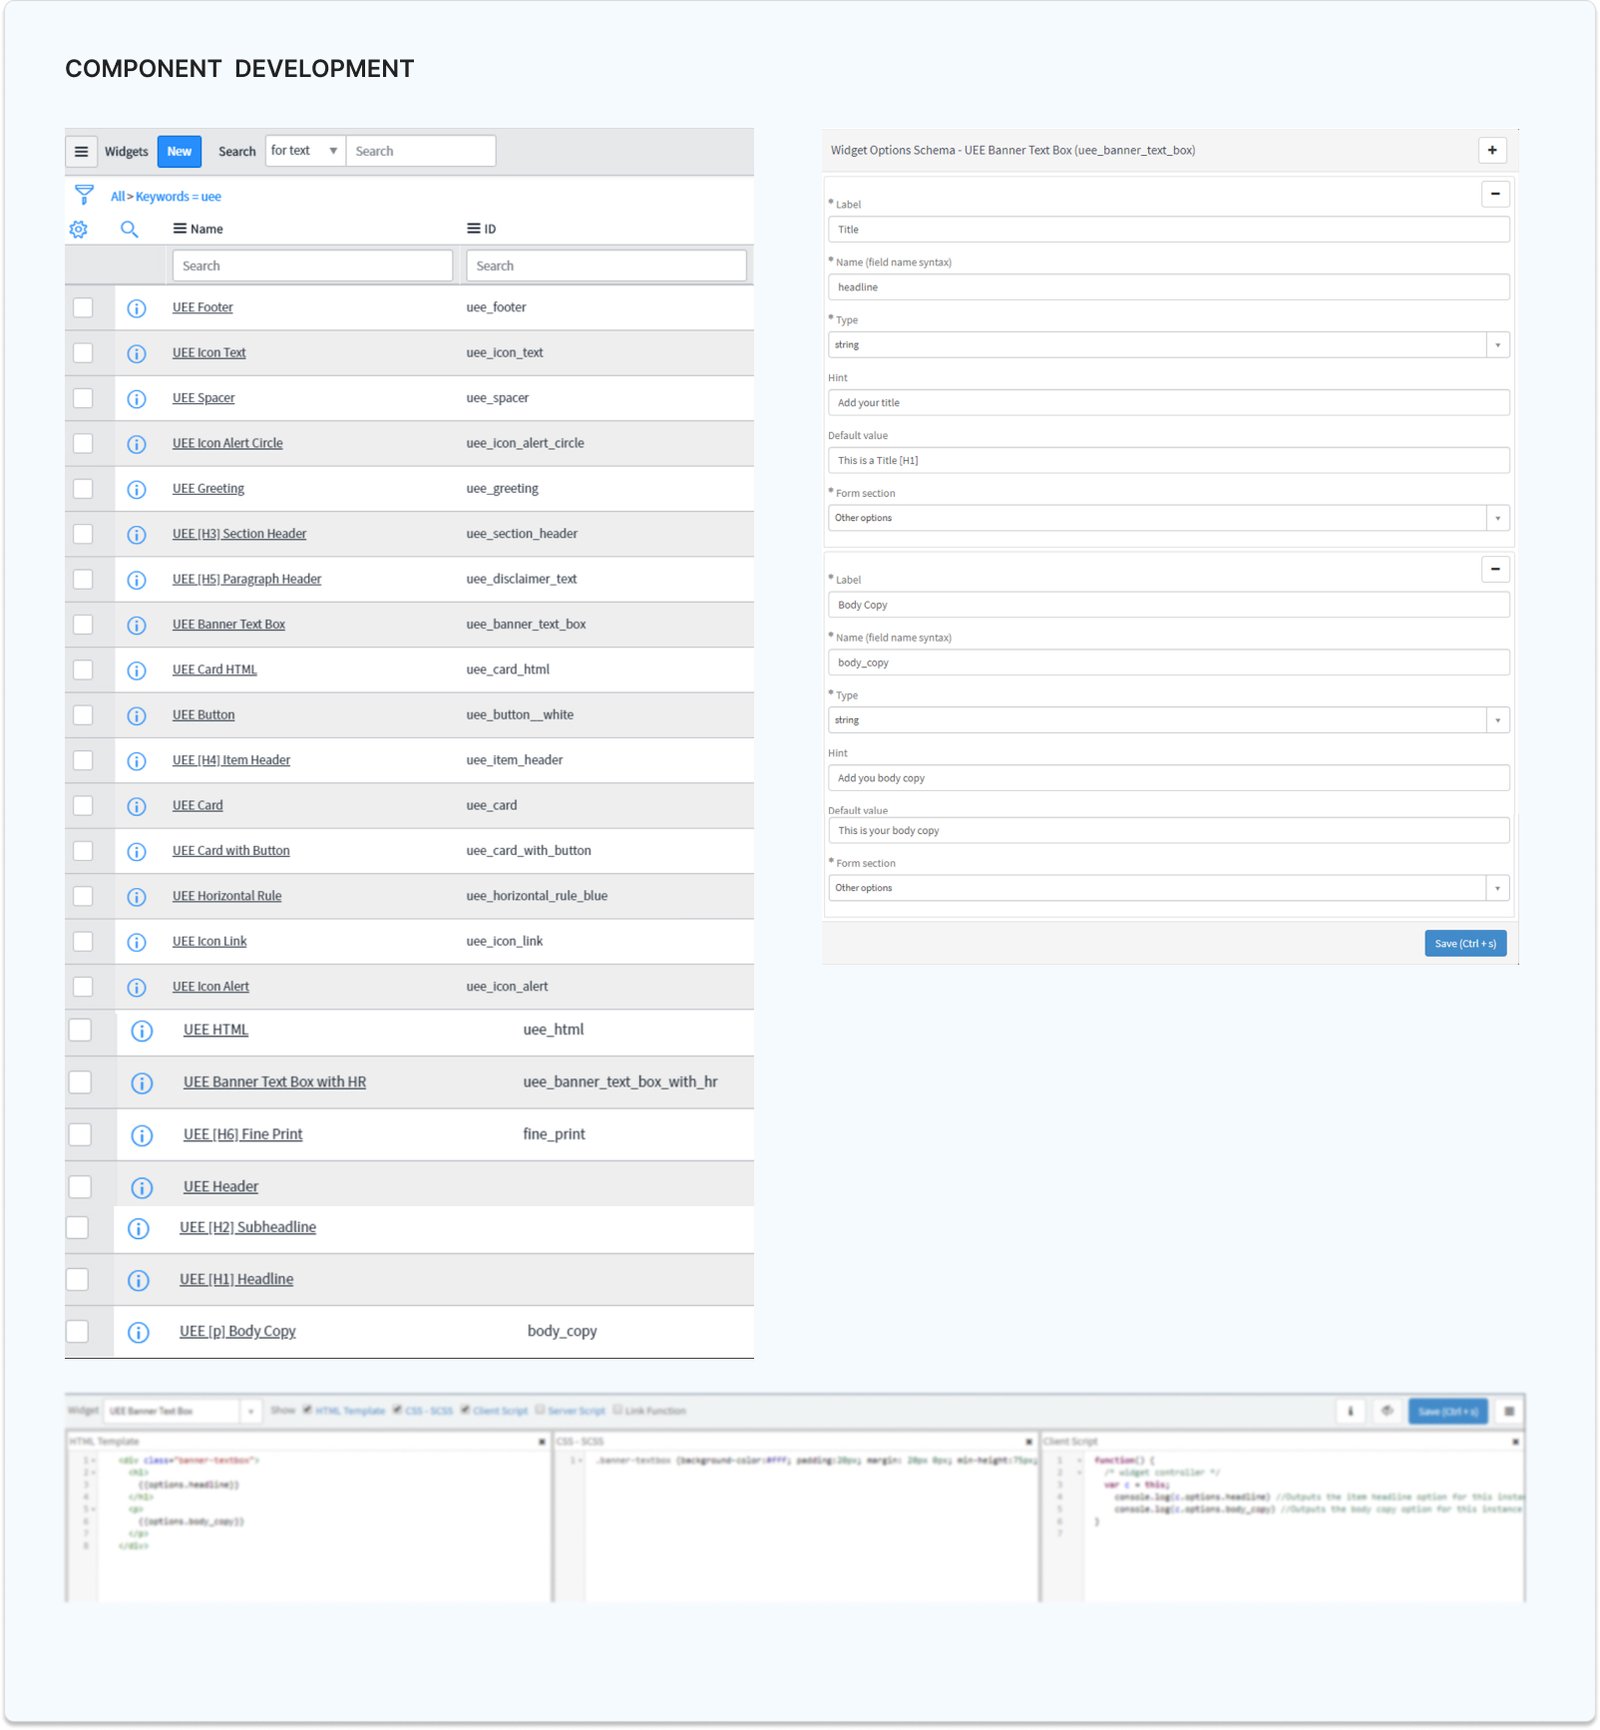Screen dimensions: 1600x1730
Task: Click the 'Keywords = uee' breadcrumb
Action: click(x=178, y=197)
